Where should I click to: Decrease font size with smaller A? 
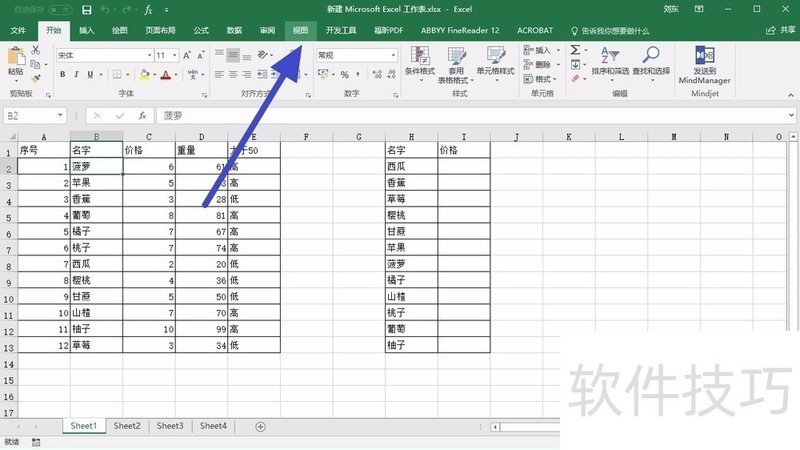coord(201,55)
